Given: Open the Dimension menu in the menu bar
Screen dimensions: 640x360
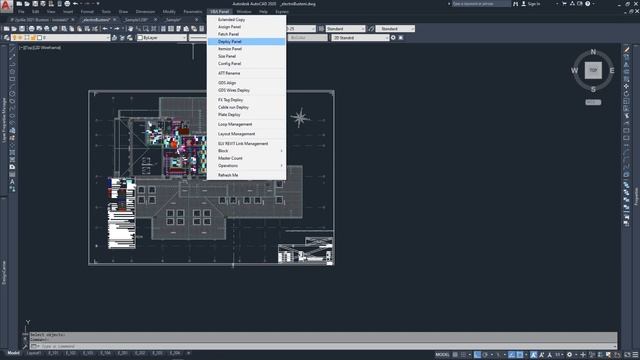Looking at the screenshot, I should click(145, 12).
